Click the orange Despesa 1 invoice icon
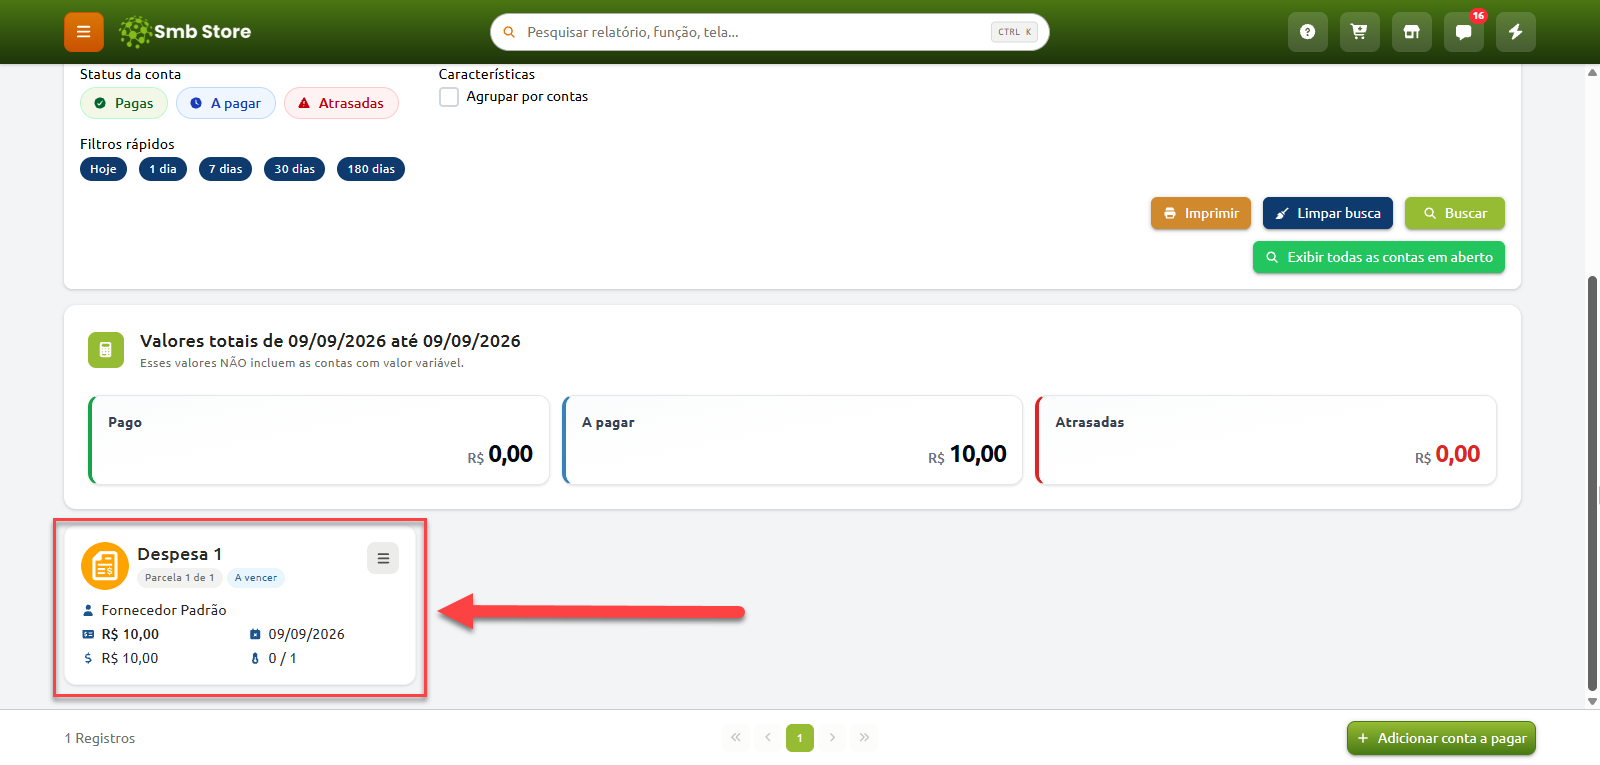This screenshot has width=1600, height=765. 105,566
